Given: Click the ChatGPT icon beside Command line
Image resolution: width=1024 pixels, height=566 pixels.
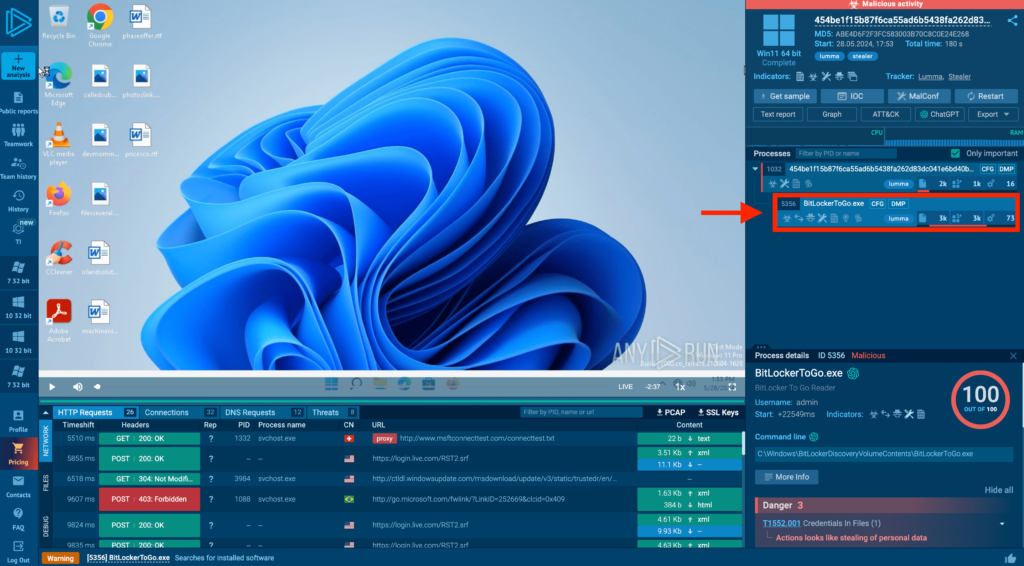Looking at the screenshot, I should (x=814, y=437).
